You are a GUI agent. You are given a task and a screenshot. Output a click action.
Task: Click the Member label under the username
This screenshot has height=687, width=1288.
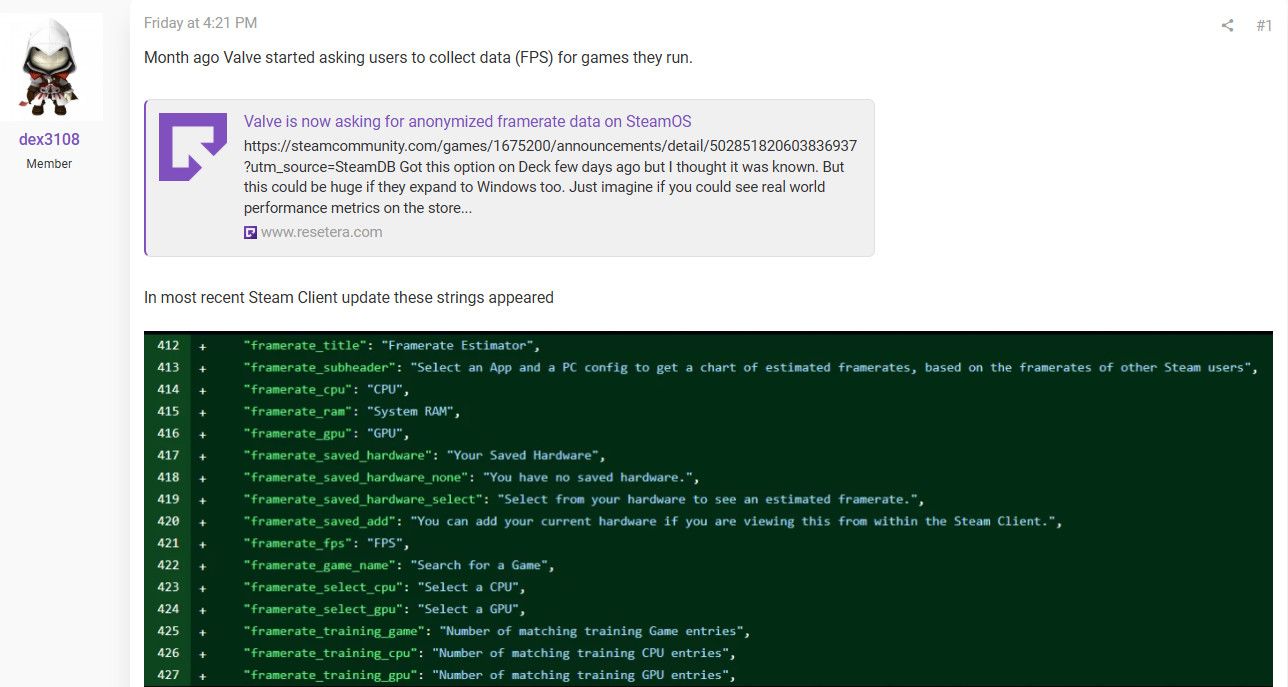click(49, 163)
